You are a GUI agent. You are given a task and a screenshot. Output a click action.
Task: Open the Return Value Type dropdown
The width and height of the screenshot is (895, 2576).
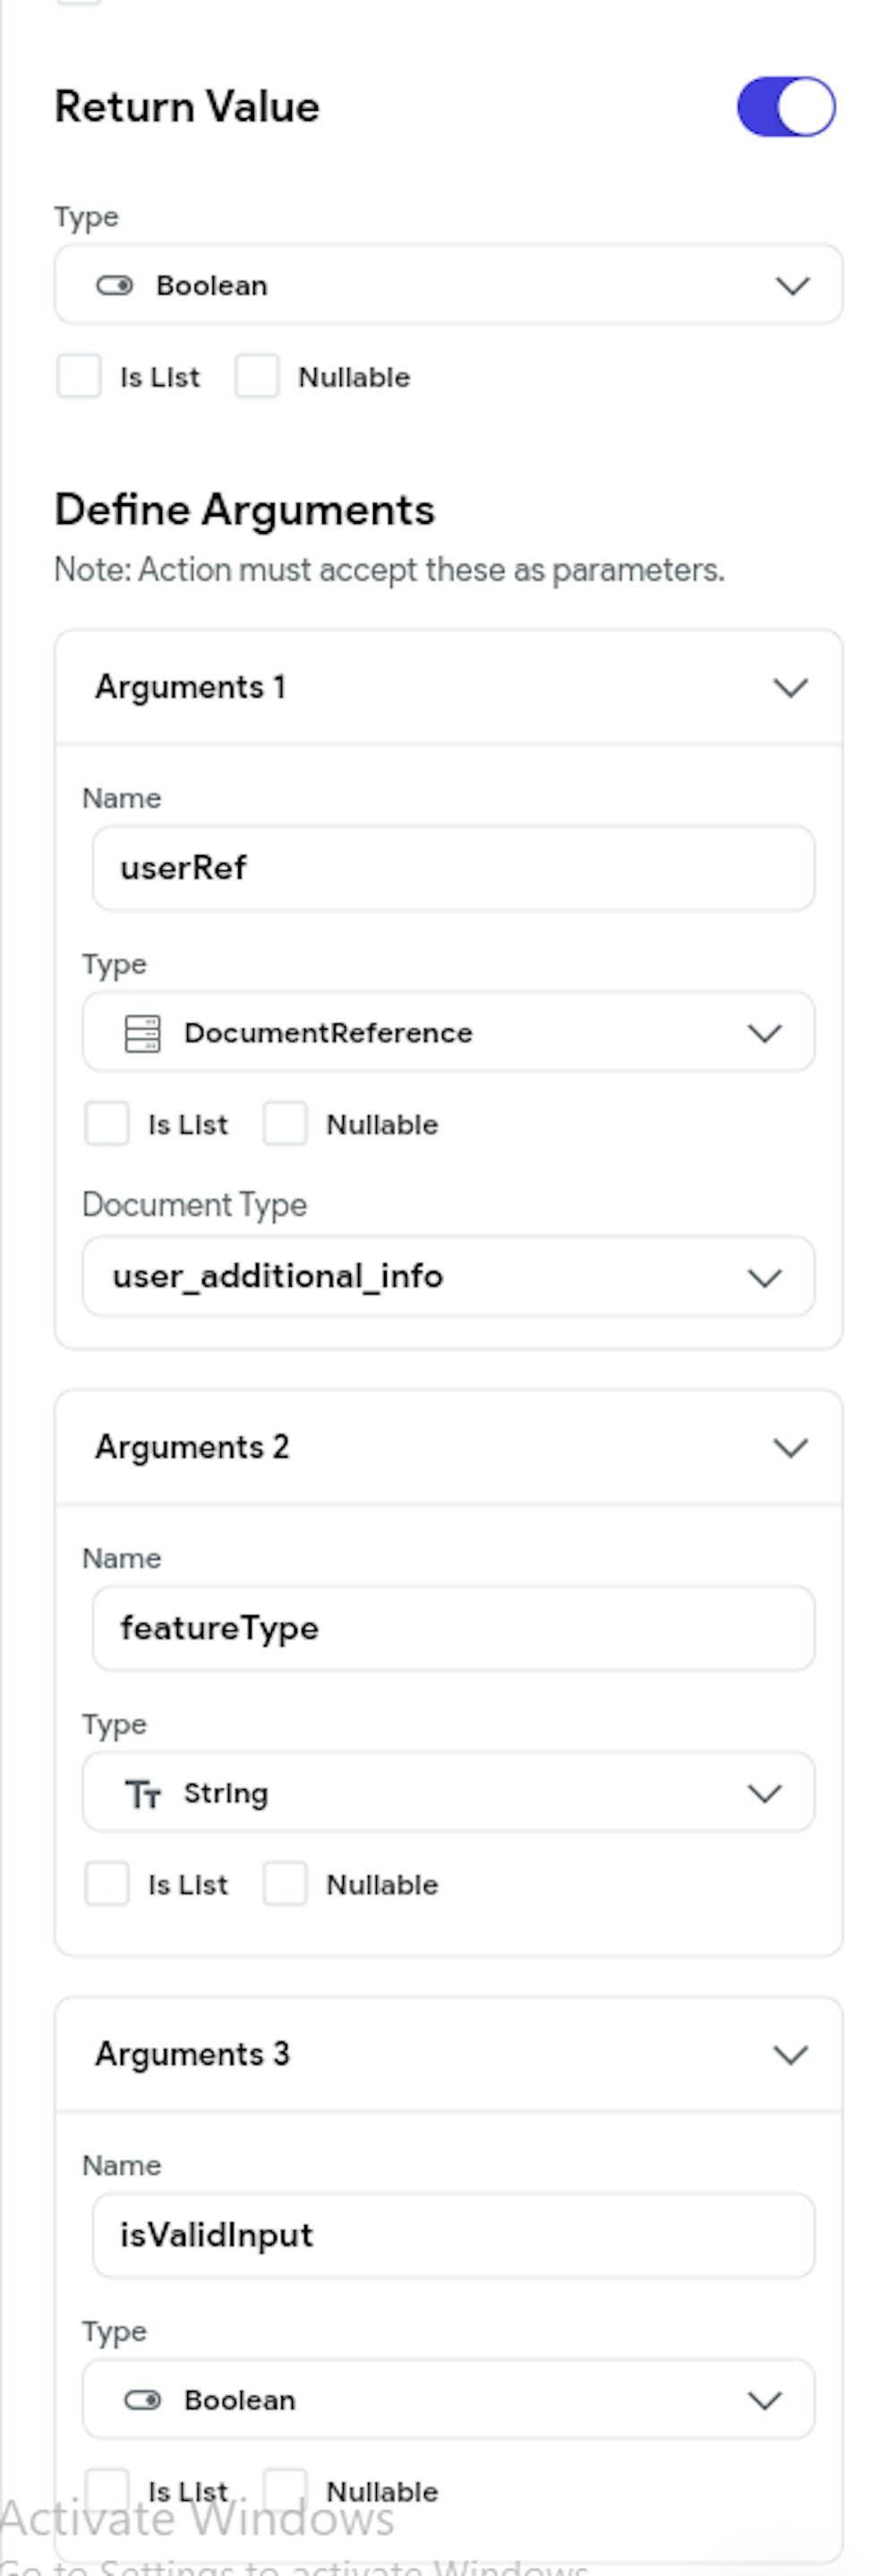[x=448, y=285]
